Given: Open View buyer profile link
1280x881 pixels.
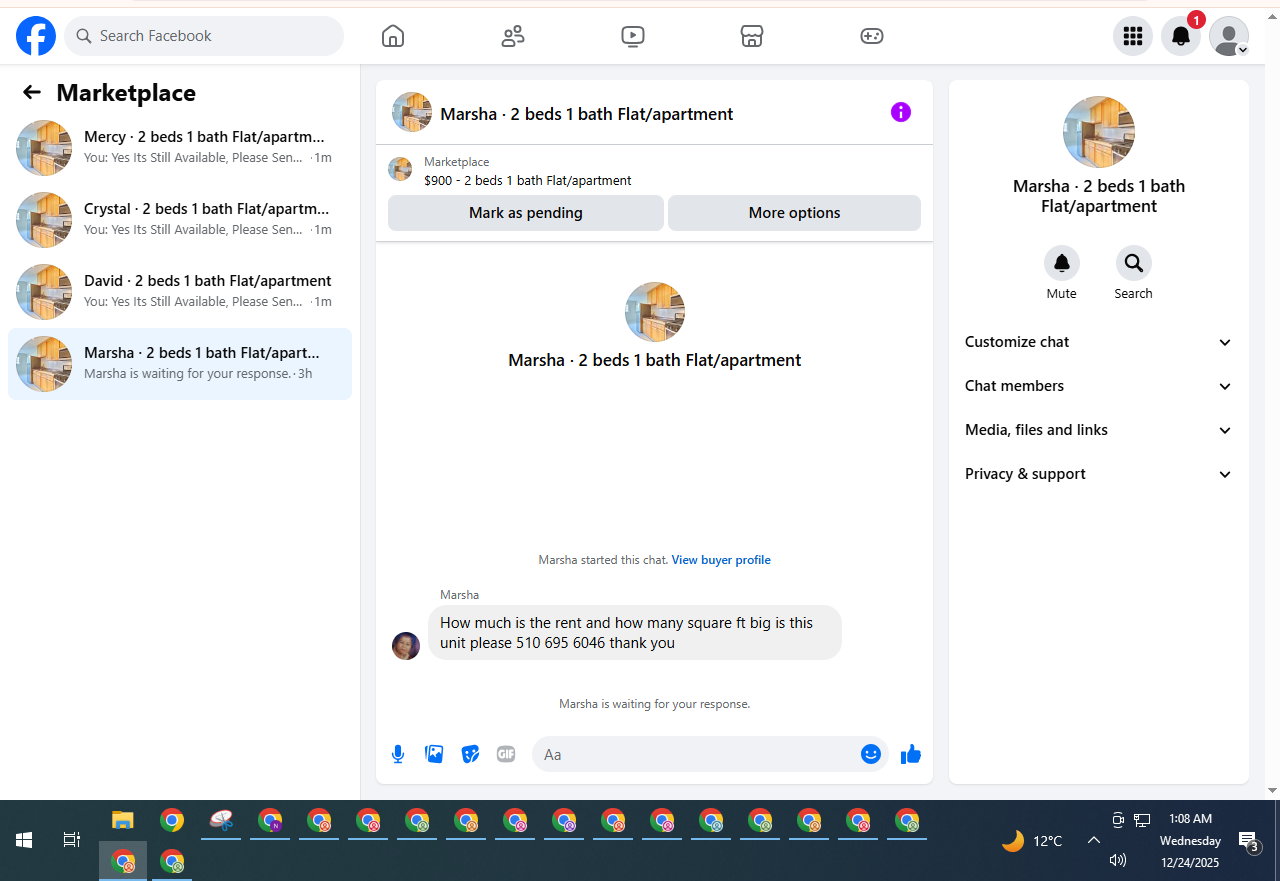Looking at the screenshot, I should [x=721, y=560].
